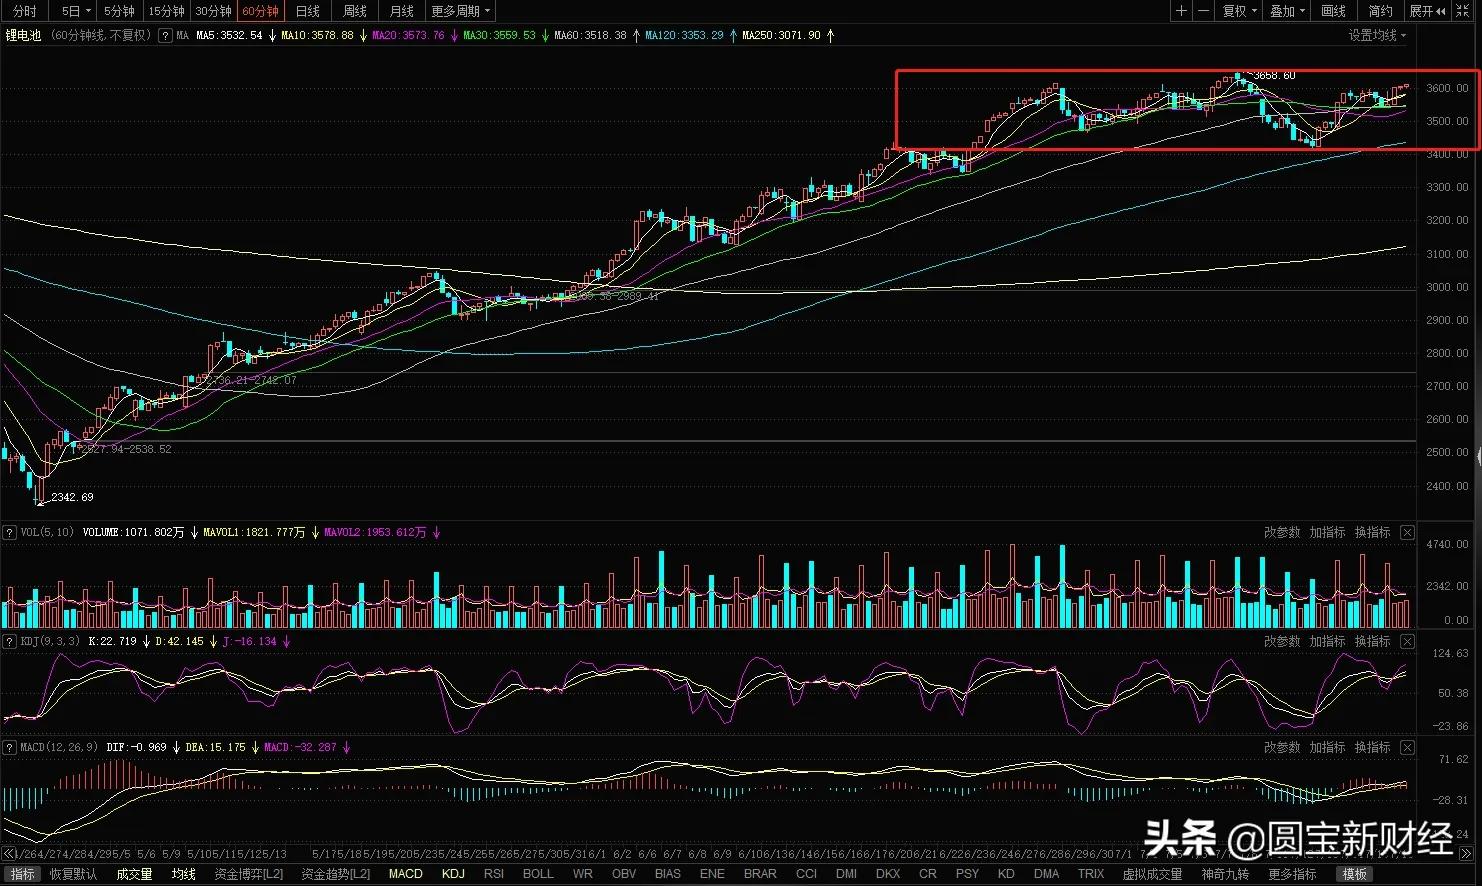Click 加指标 in the MACD panel

point(1327,747)
